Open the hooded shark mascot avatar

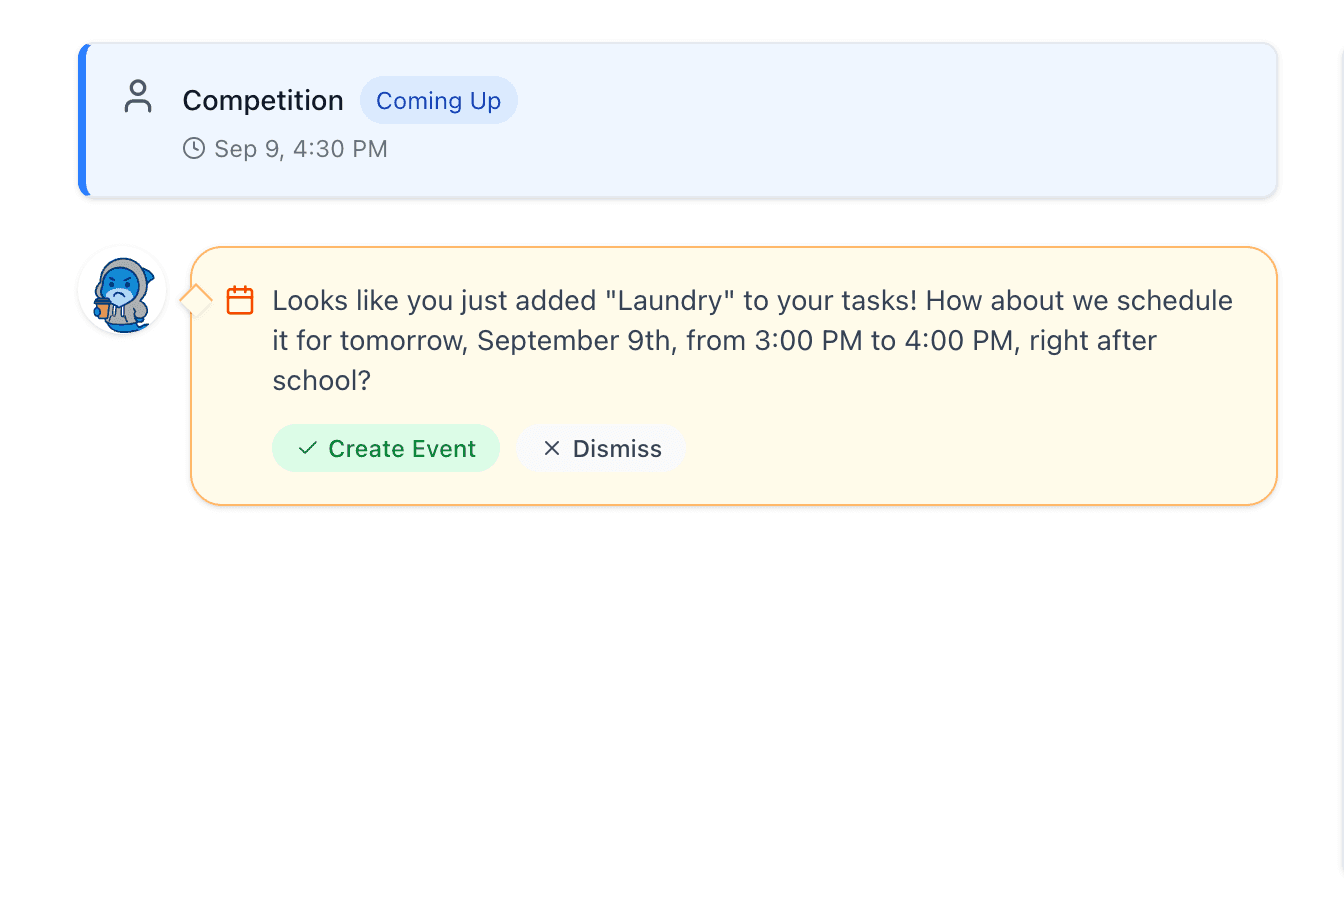pyautogui.click(x=123, y=288)
